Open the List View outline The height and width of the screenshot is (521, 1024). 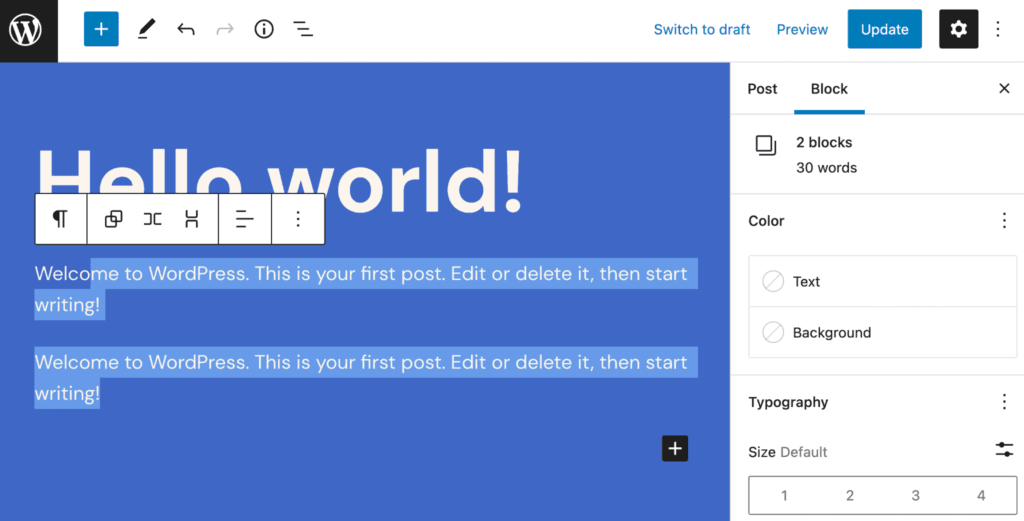[303, 29]
